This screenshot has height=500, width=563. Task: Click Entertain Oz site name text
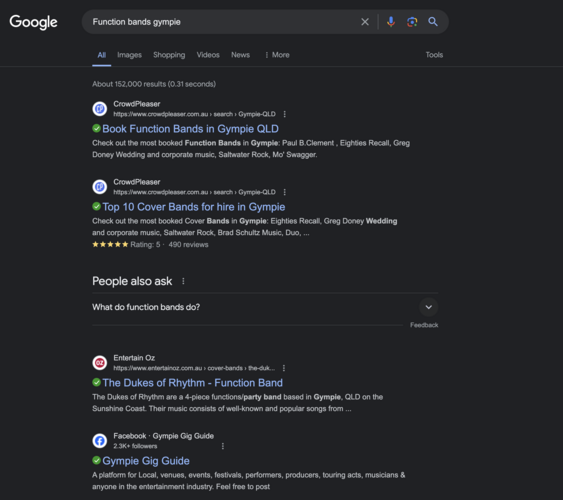[134, 358]
